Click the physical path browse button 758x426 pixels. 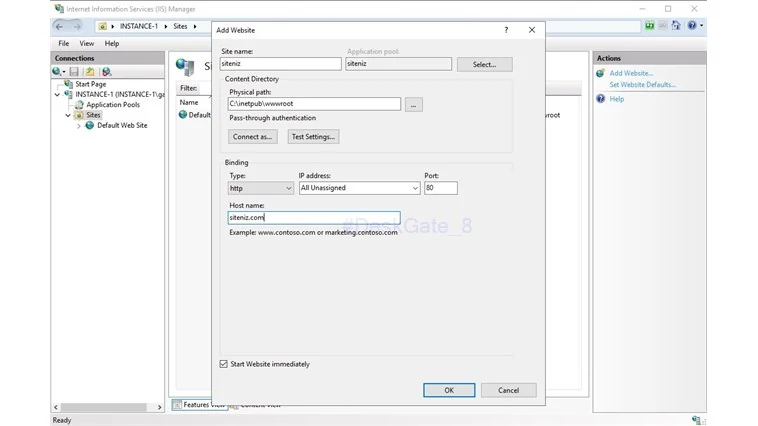click(x=413, y=104)
